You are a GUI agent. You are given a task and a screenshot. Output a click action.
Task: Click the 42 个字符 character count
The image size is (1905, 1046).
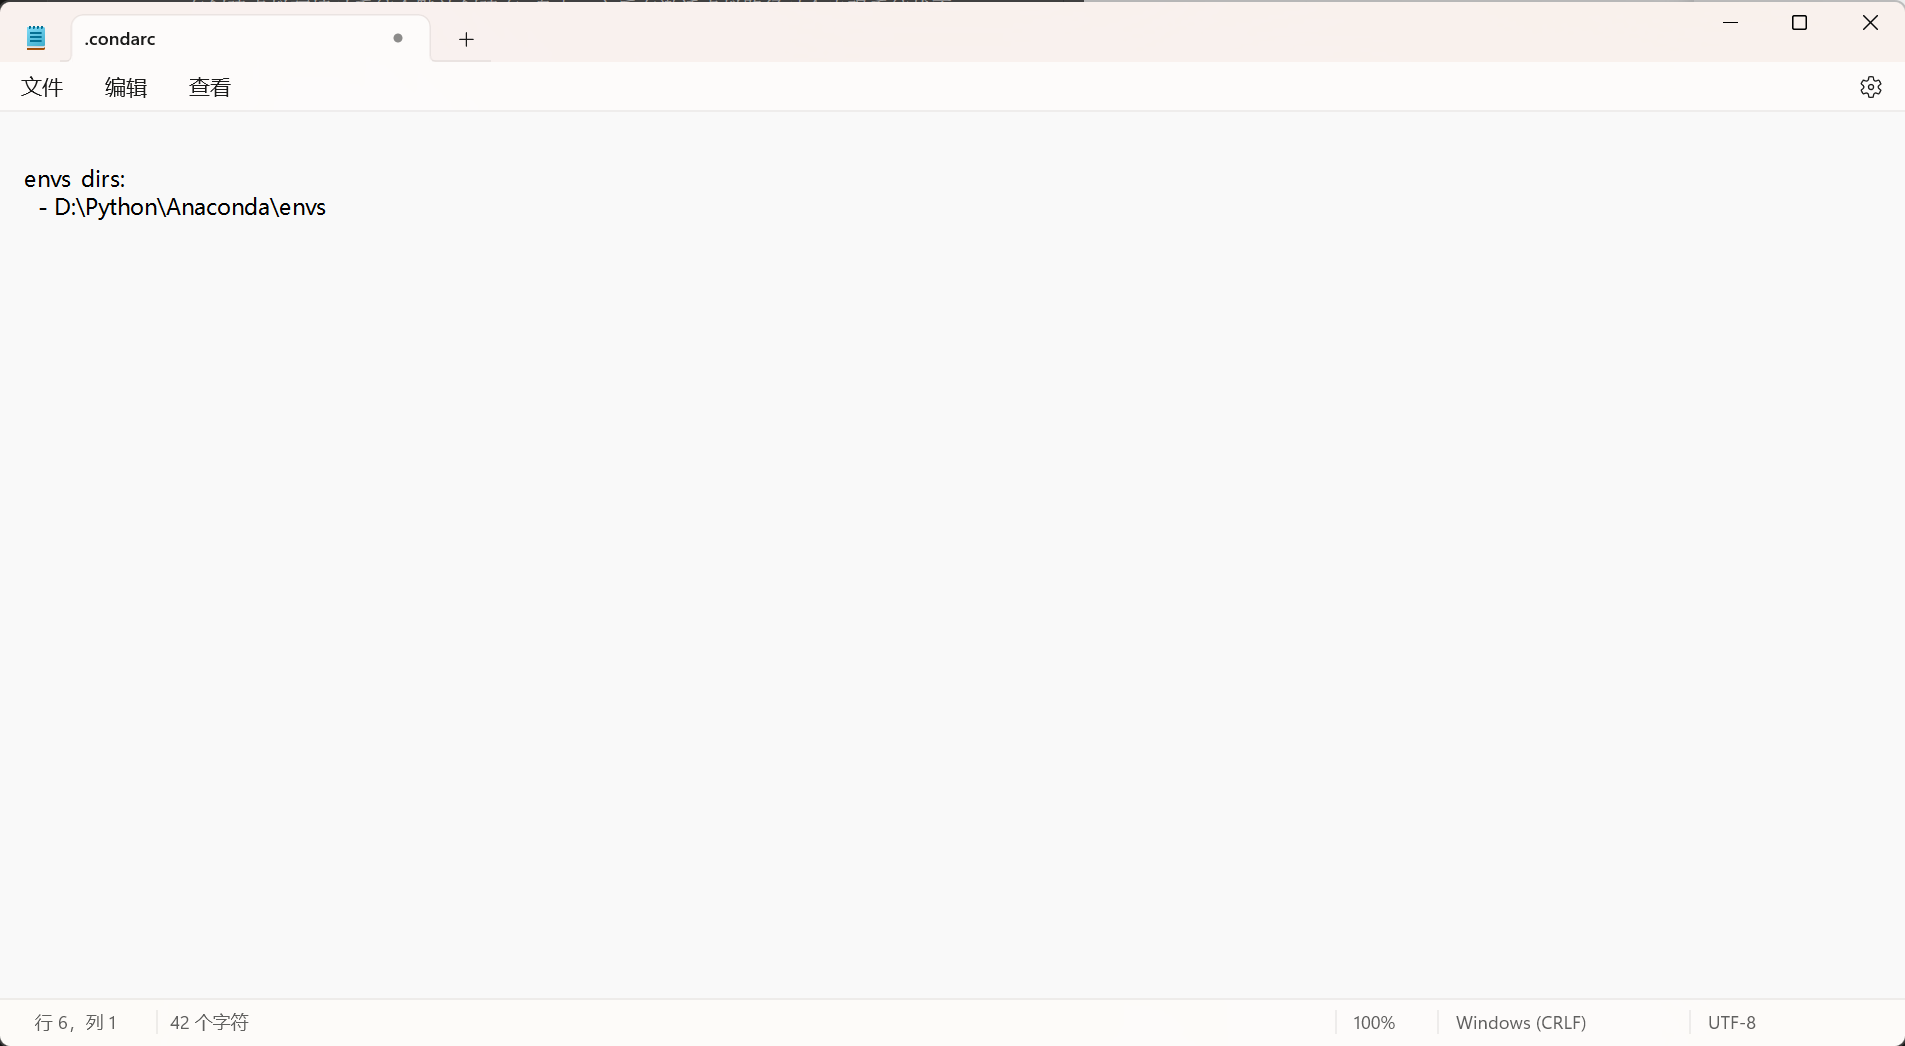coord(209,1022)
